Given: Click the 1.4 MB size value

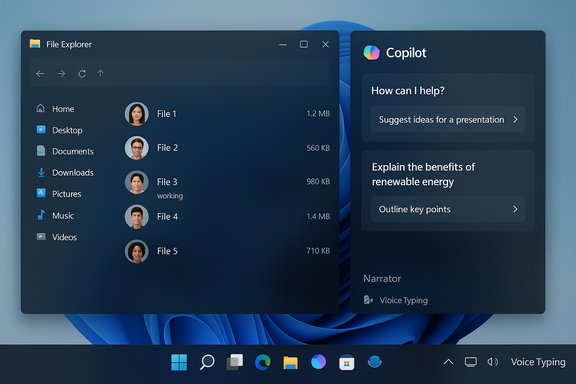Looking at the screenshot, I should click(x=318, y=216).
